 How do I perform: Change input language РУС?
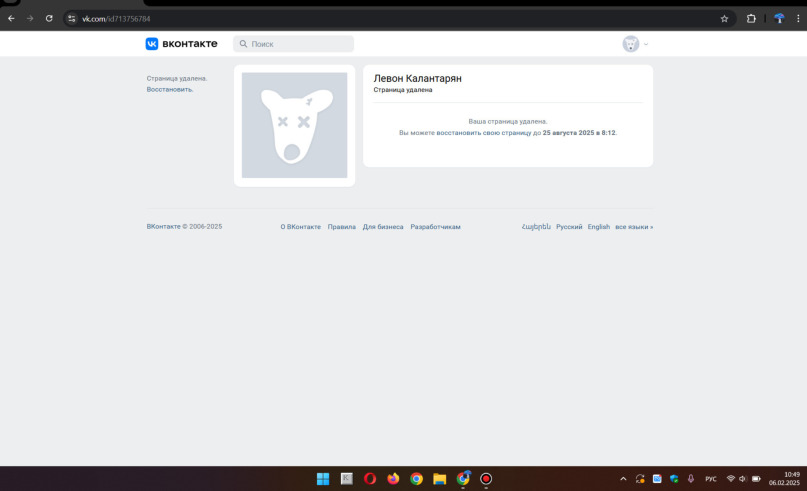[x=711, y=479]
